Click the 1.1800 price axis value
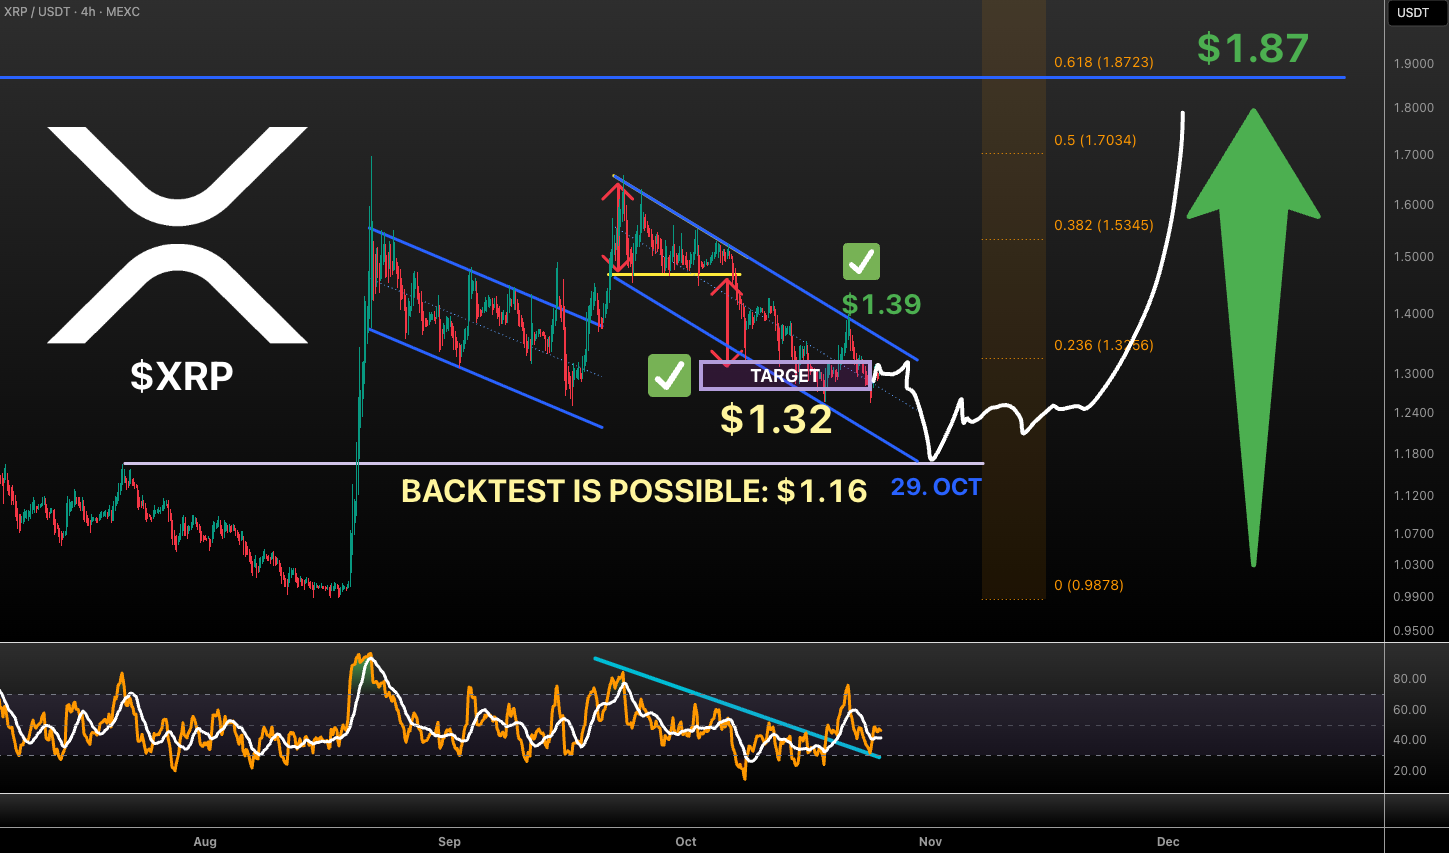 click(1414, 454)
